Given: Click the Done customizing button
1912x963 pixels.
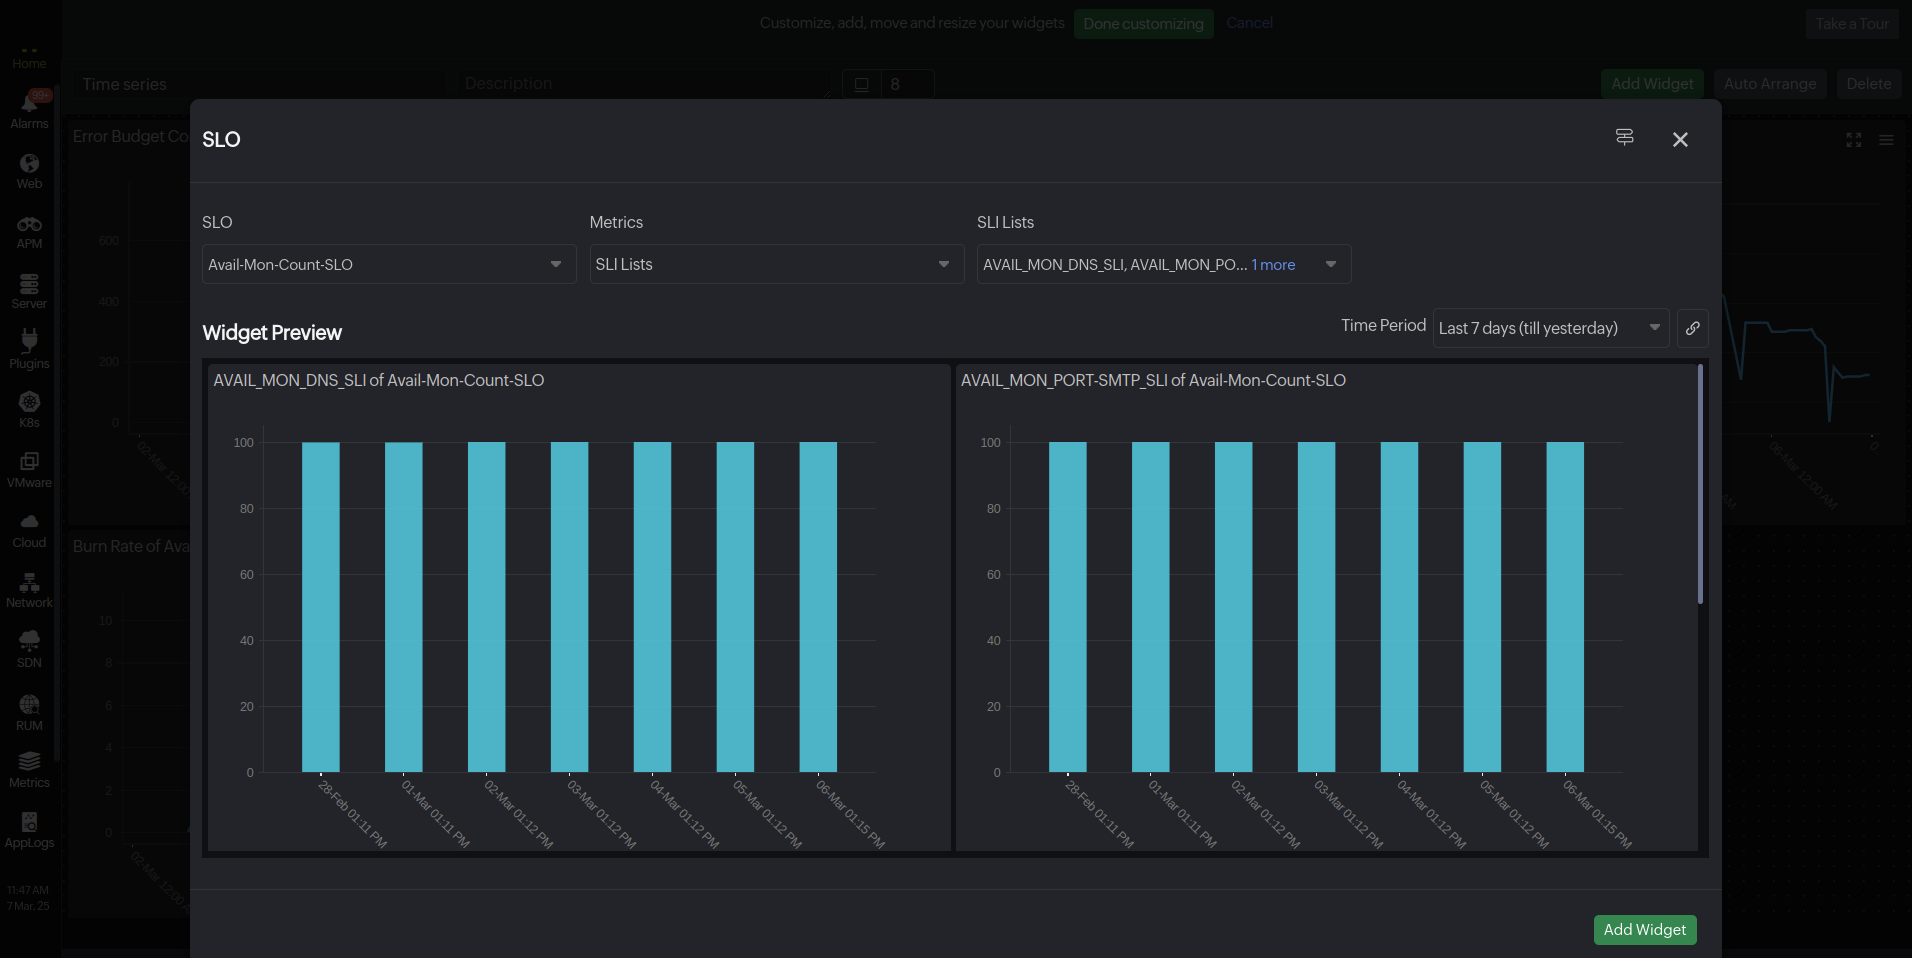Looking at the screenshot, I should point(1143,24).
